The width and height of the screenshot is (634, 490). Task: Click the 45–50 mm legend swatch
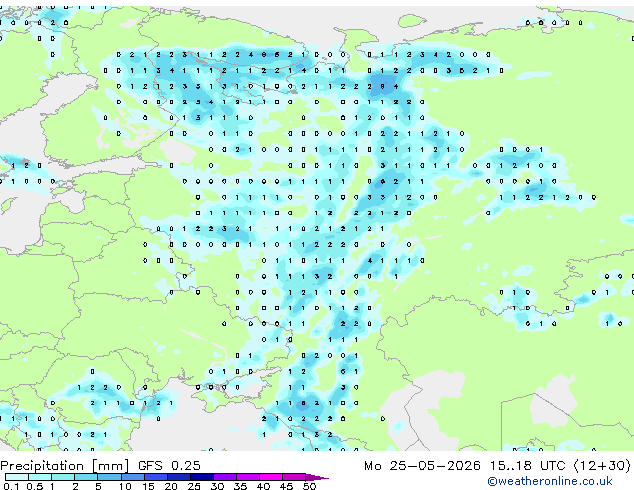coord(294,477)
